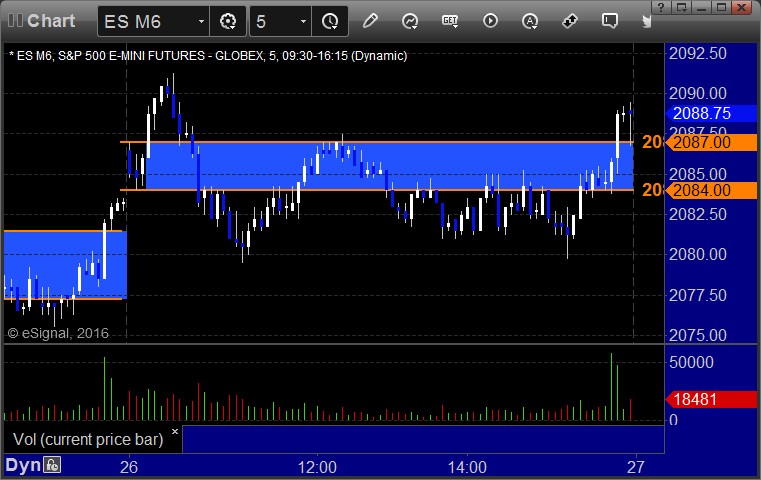Click the 12:00 time axis label

point(317,467)
